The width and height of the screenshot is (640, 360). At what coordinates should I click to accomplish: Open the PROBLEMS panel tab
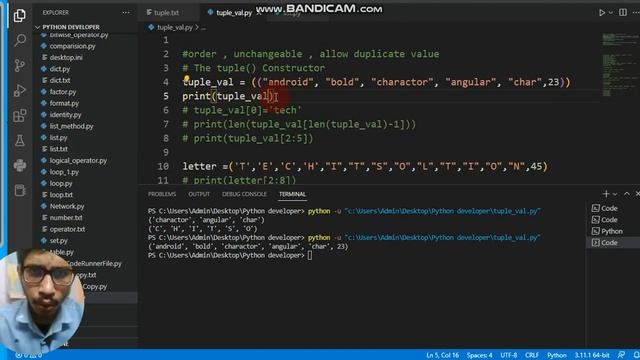click(x=162, y=194)
